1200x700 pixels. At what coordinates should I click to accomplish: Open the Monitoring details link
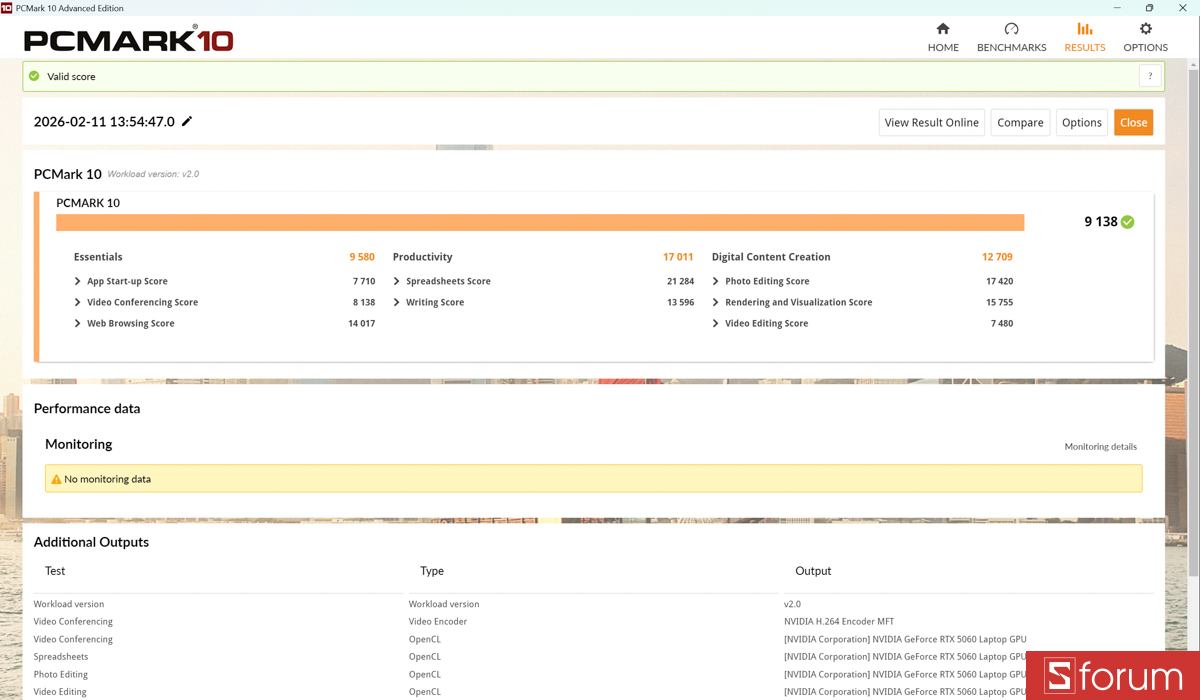coord(1100,447)
